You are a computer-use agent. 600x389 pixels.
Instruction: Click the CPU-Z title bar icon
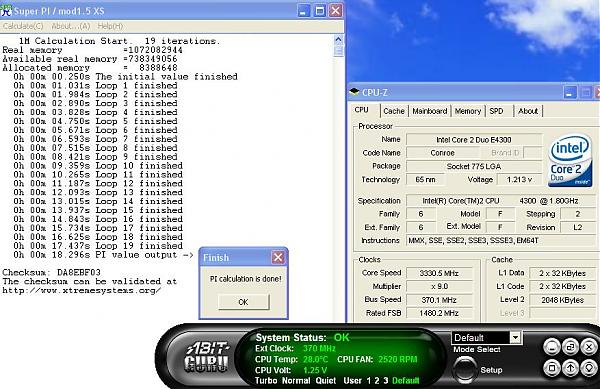(354, 92)
